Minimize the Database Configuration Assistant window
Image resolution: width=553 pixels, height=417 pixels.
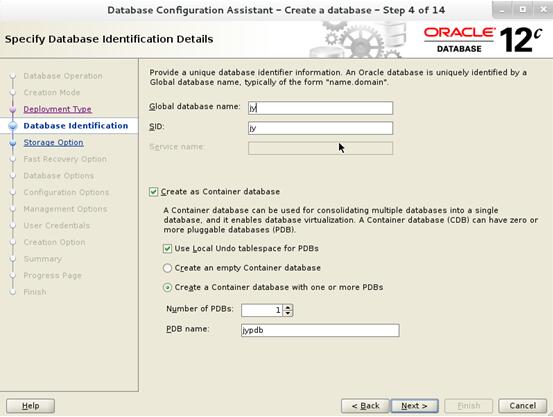pyautogui.click(x=502, y=10)
